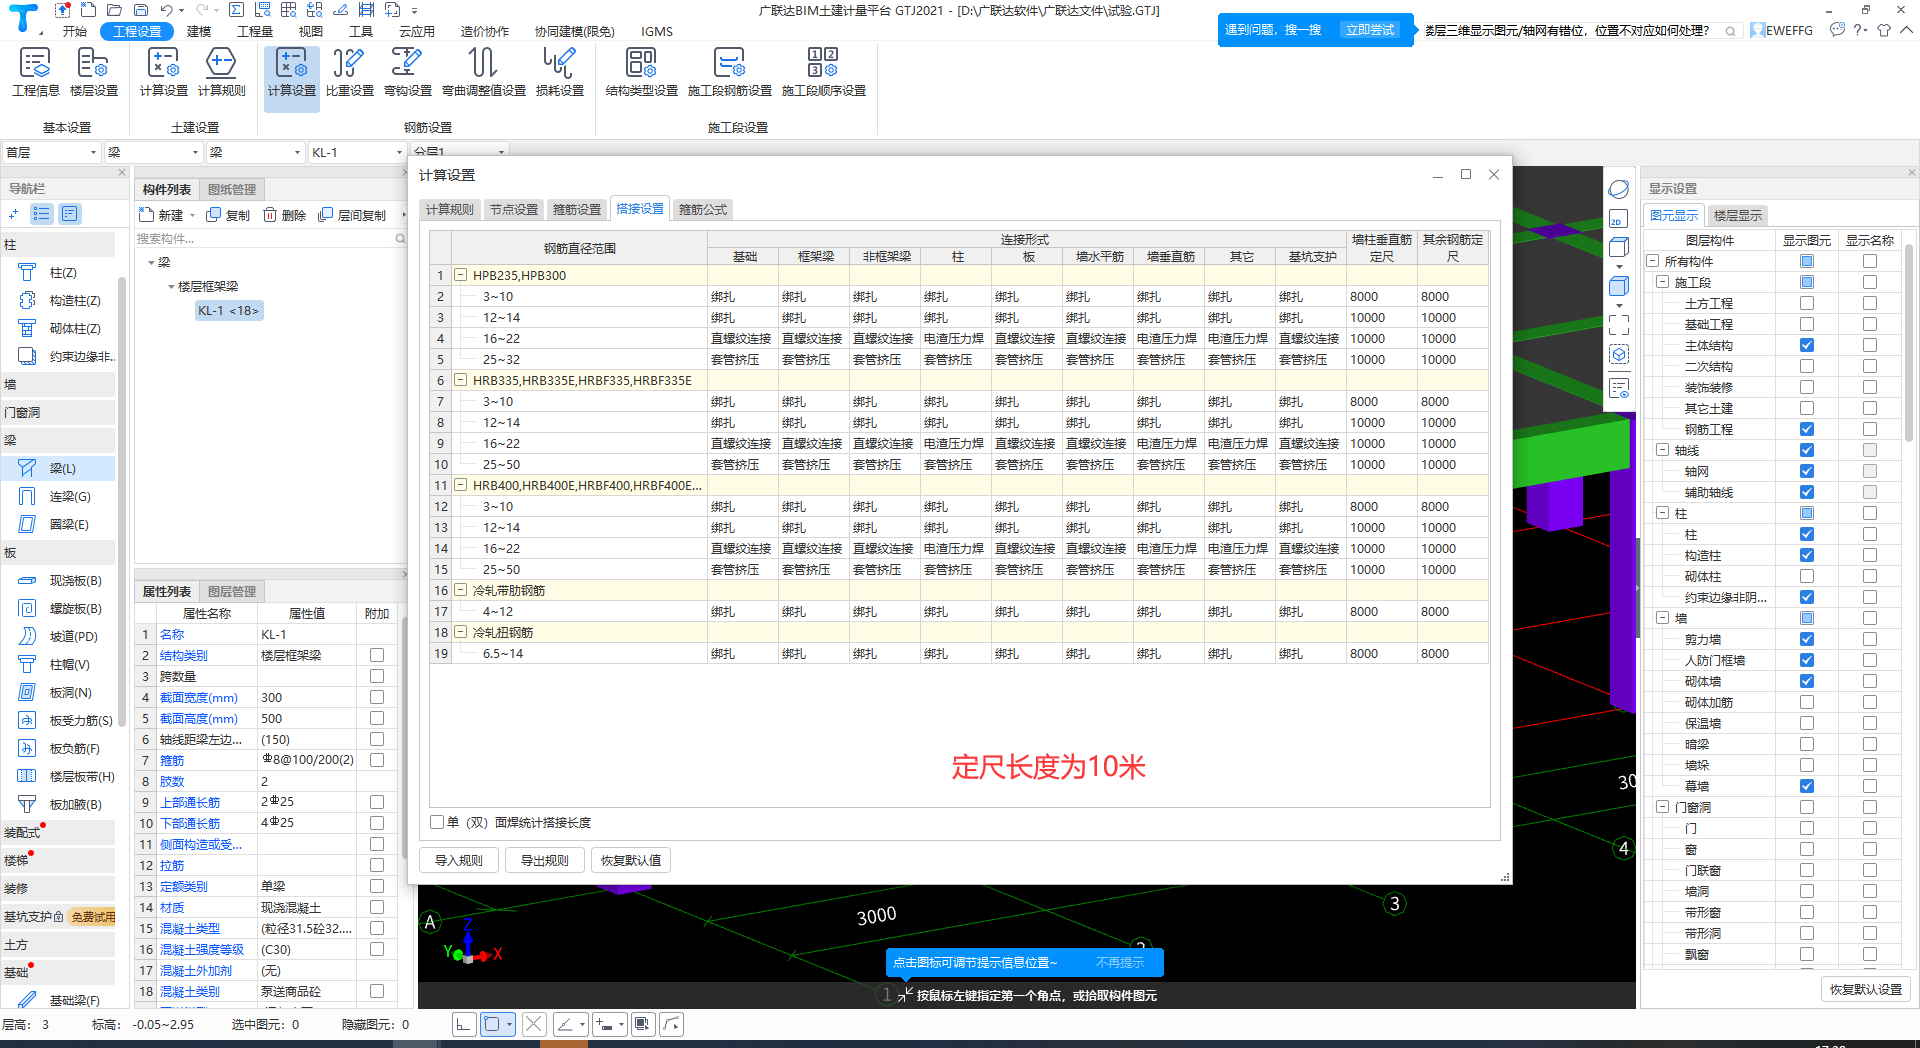Click the 截面宽度 value 300
Viewport: 1920px width, 1048px height.
[307, 697]
